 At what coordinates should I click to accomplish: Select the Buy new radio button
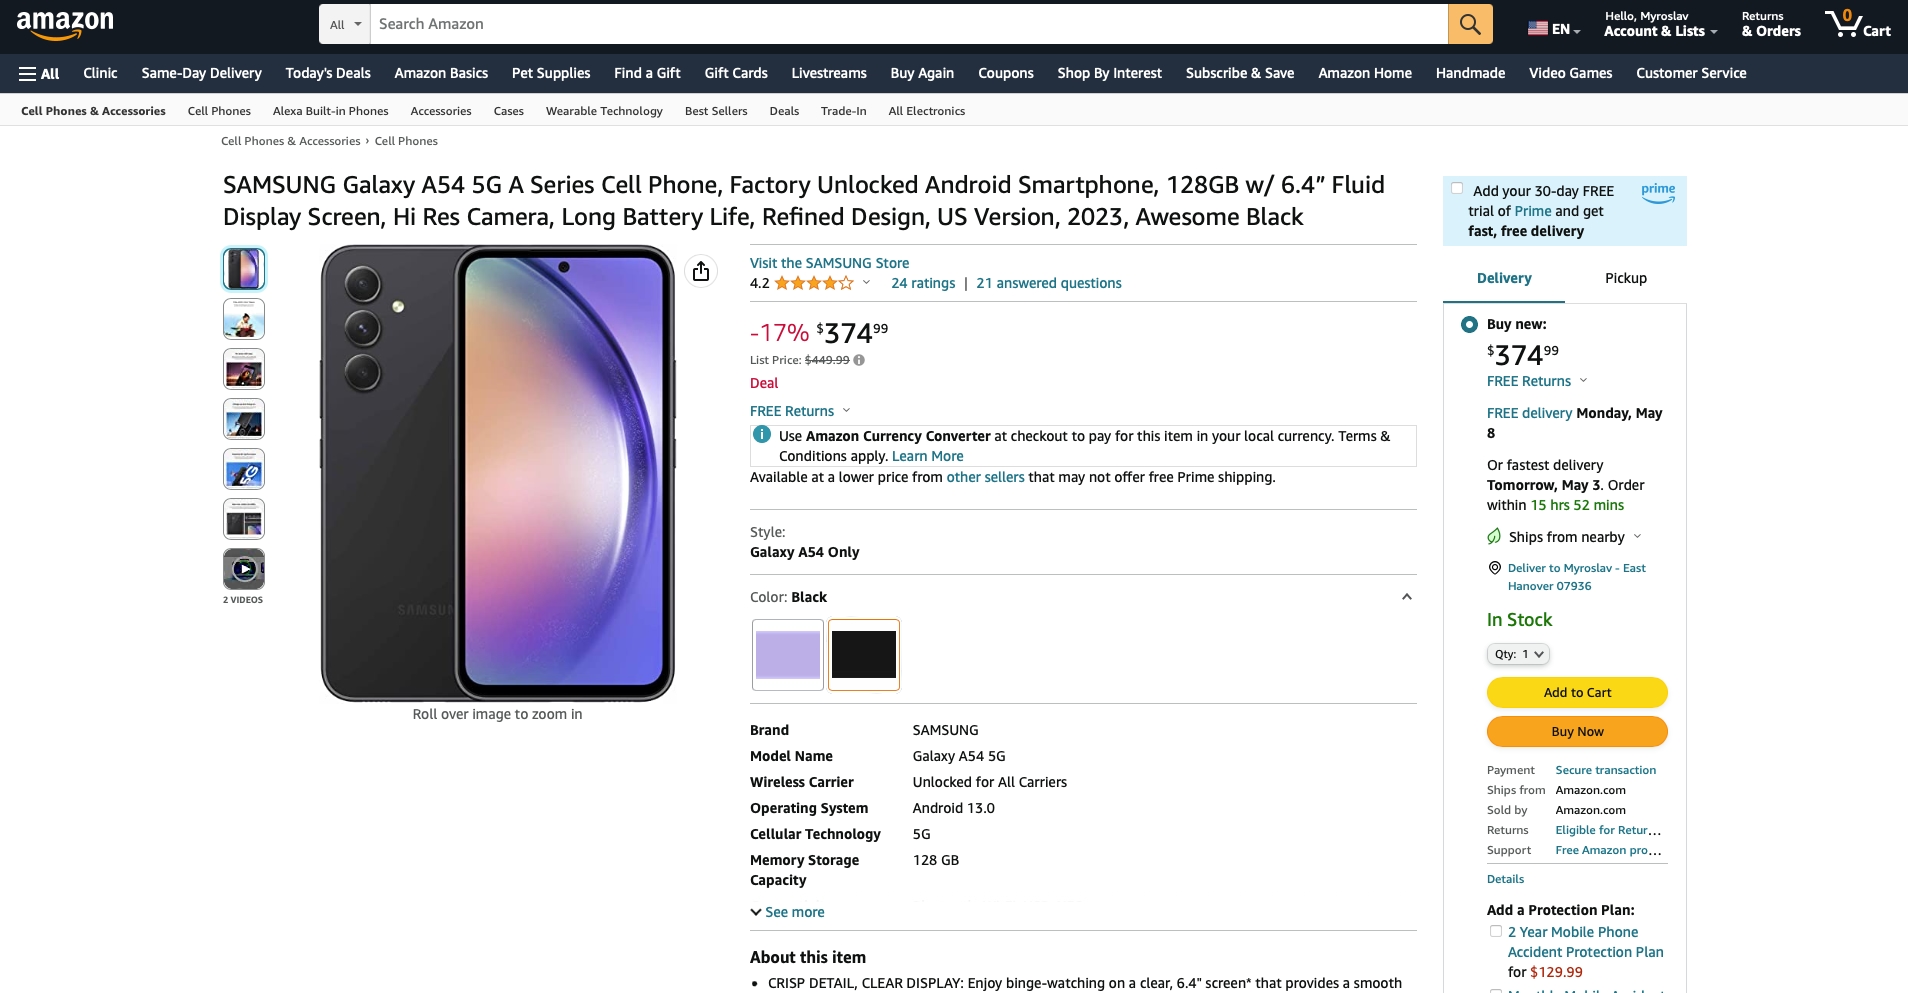pyautogui.click(x=1469, y=324)
